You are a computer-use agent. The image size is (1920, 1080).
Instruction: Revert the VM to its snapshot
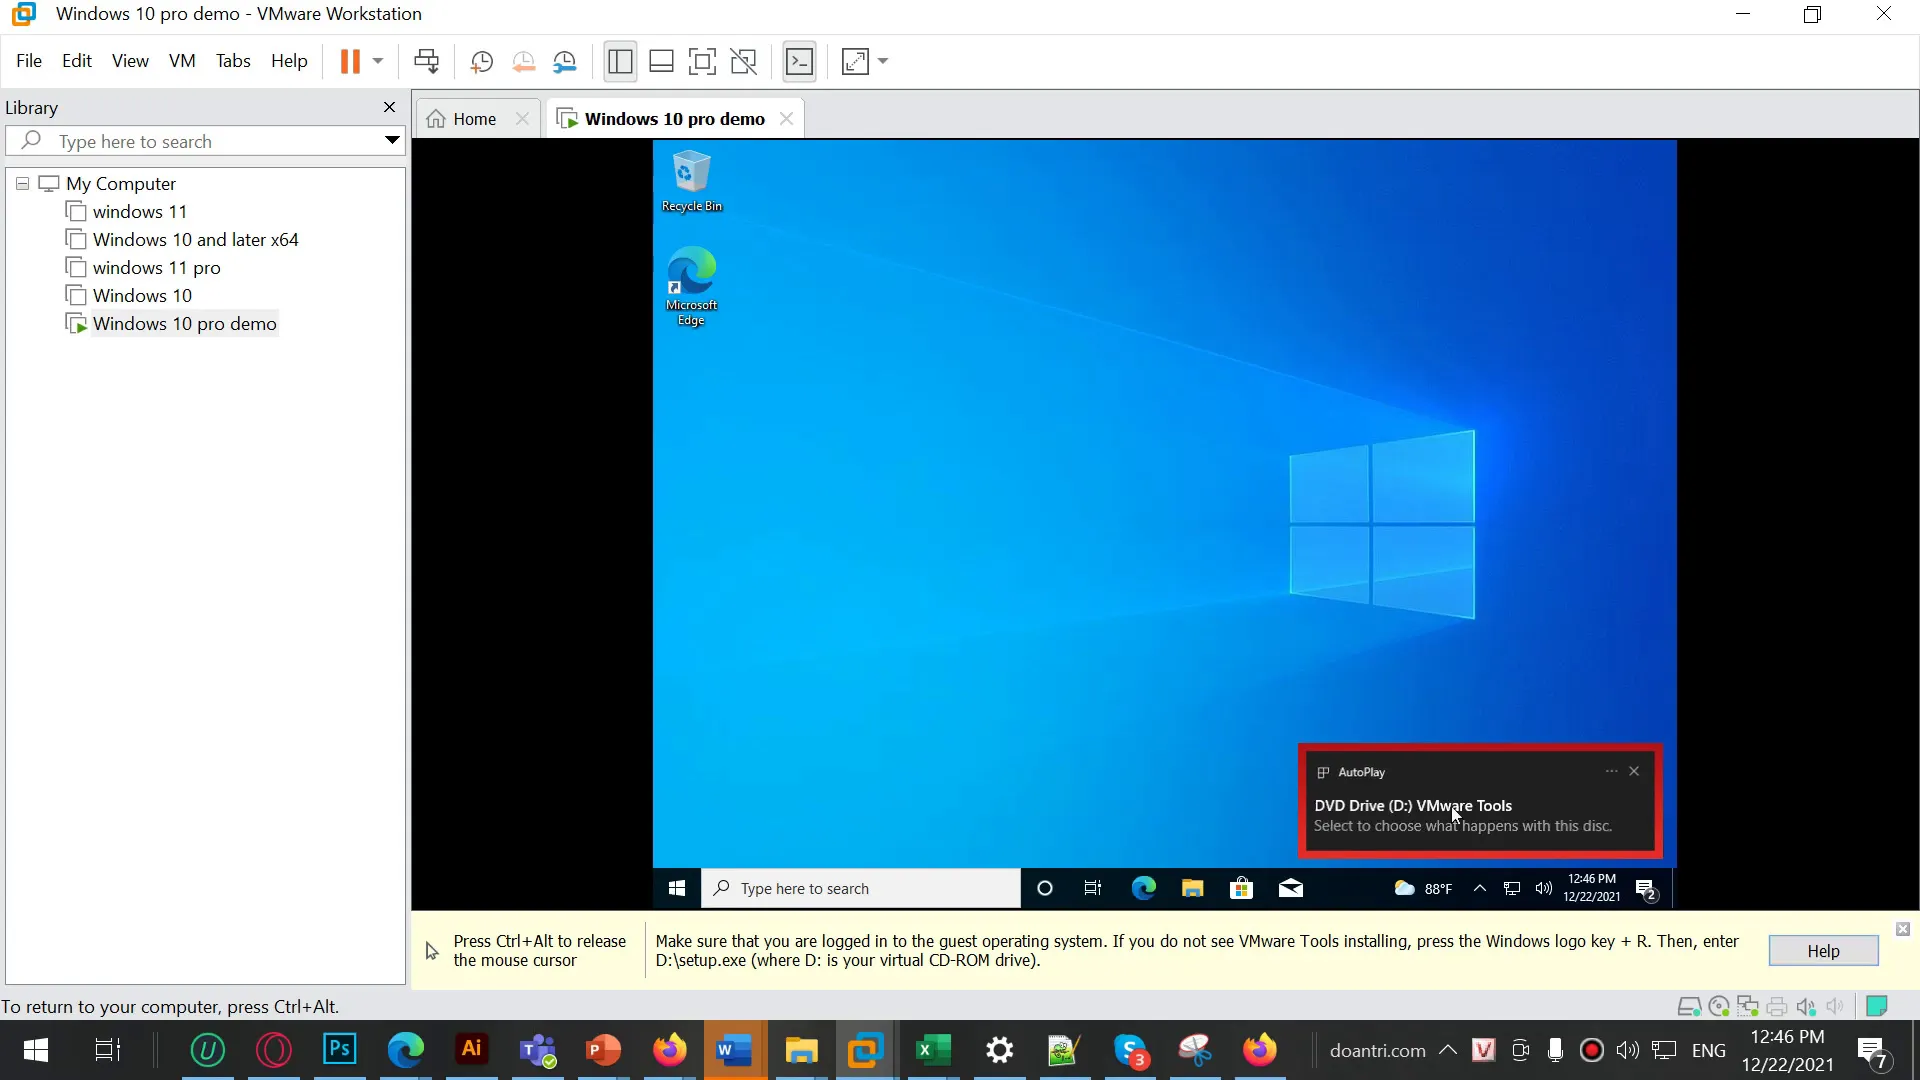tap(524, 61)
